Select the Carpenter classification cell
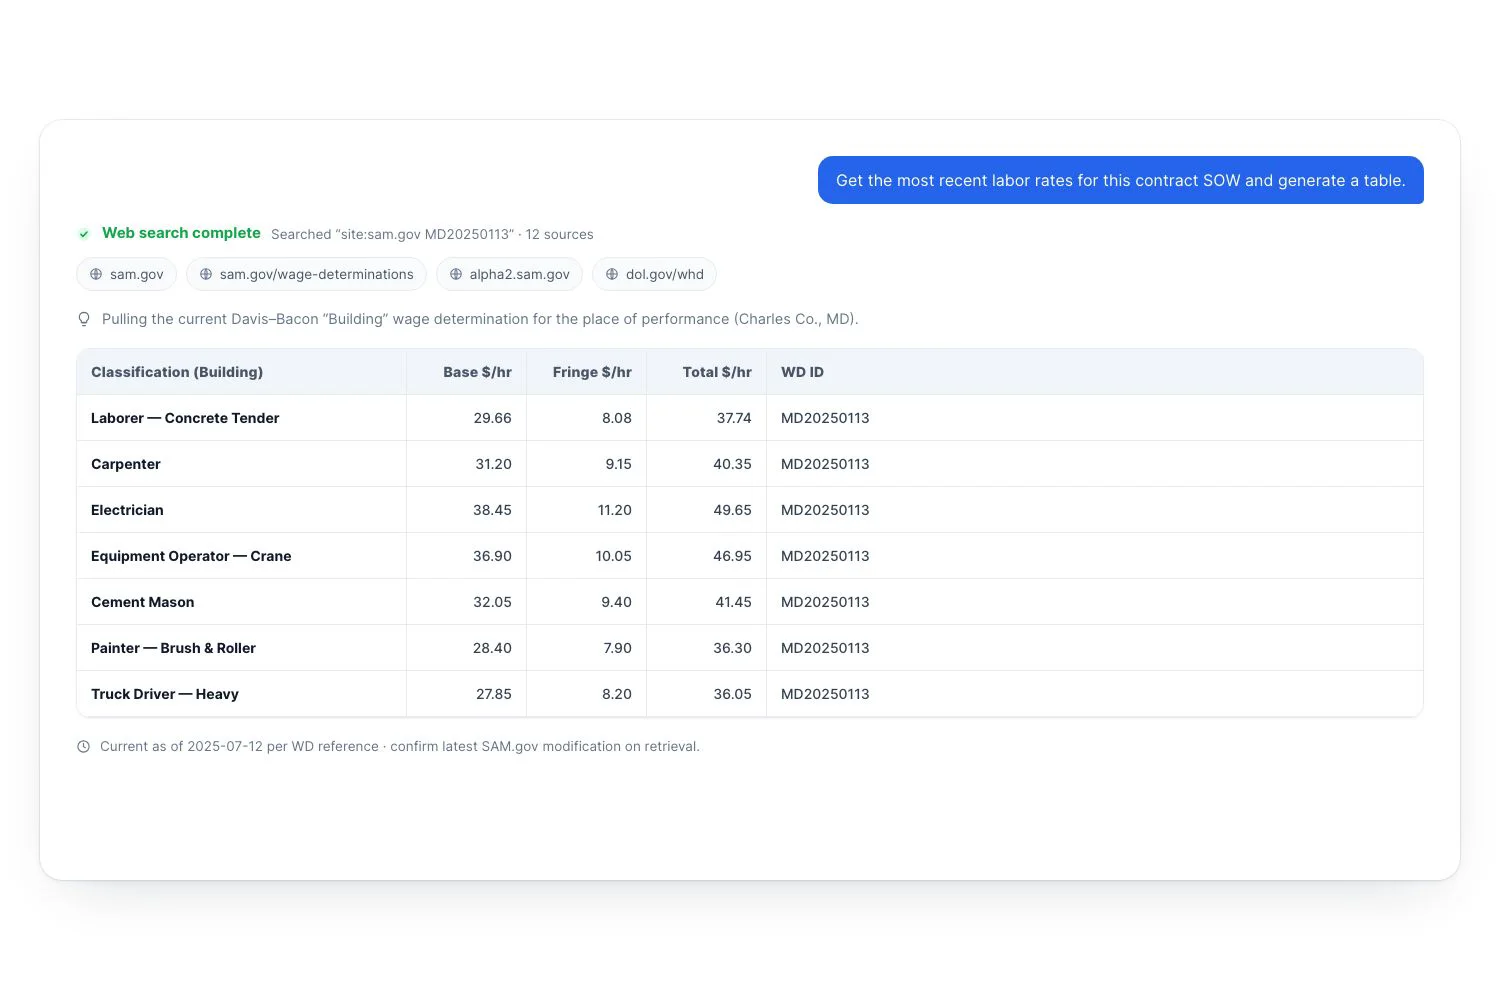The width and height of the screenshot is (1500, 1000). click(x=241, y=464)
